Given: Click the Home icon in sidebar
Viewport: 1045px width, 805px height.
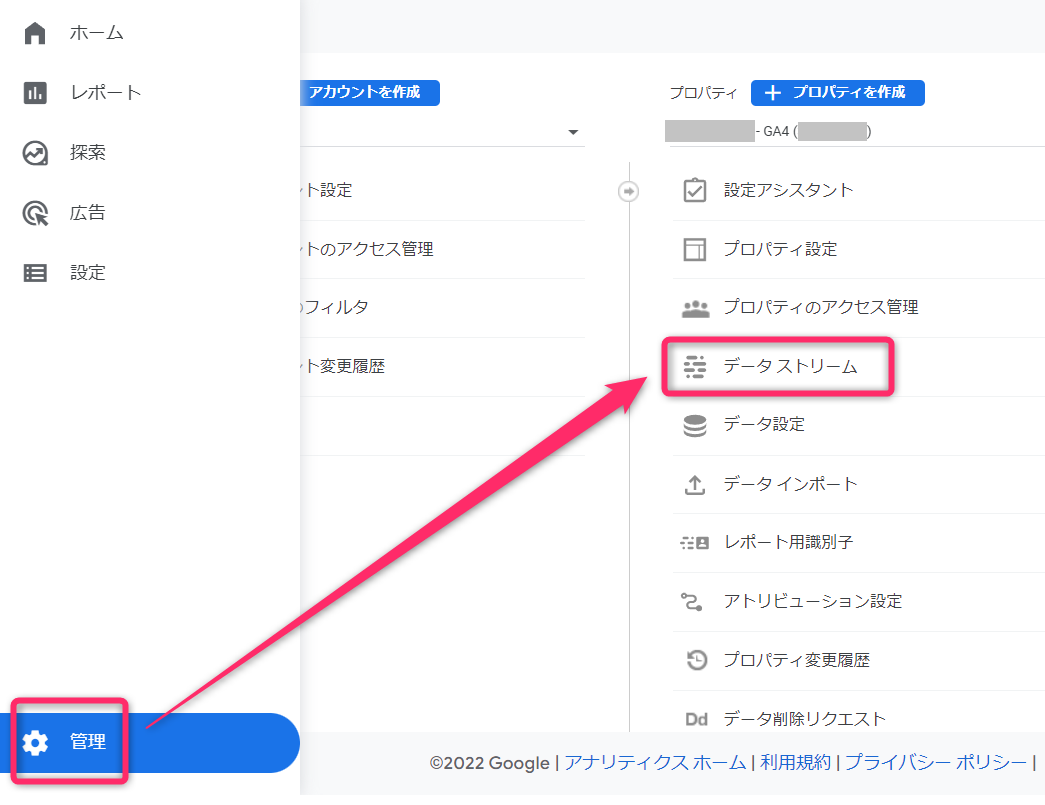Looking at the screenshot, I should pyautogui.click(x=35, y=33).
